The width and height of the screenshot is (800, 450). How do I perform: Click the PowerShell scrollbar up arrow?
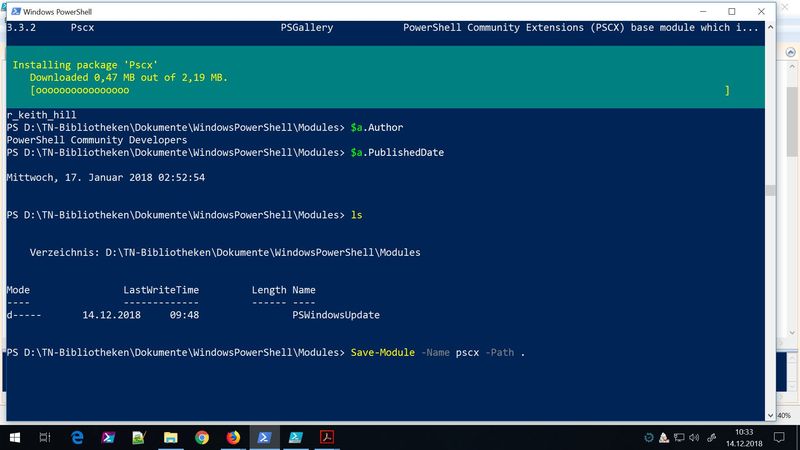(770, 27)
